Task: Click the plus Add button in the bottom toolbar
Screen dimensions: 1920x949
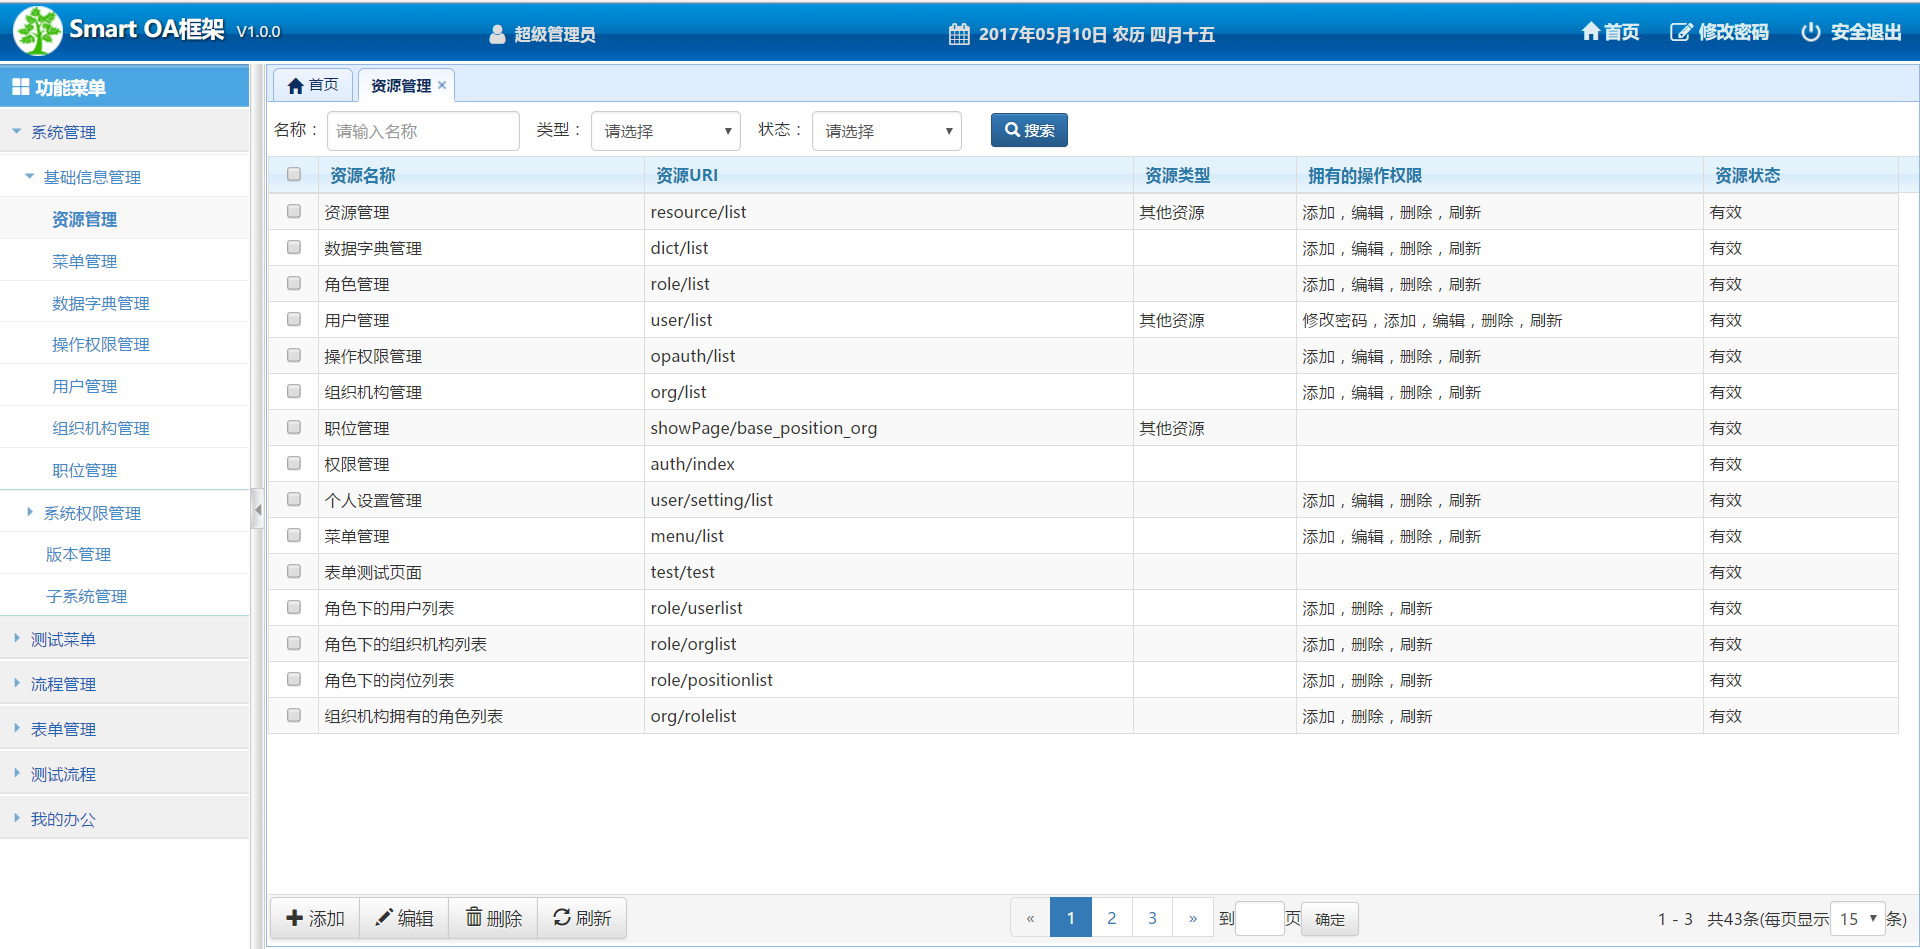Action: (315, 918)
